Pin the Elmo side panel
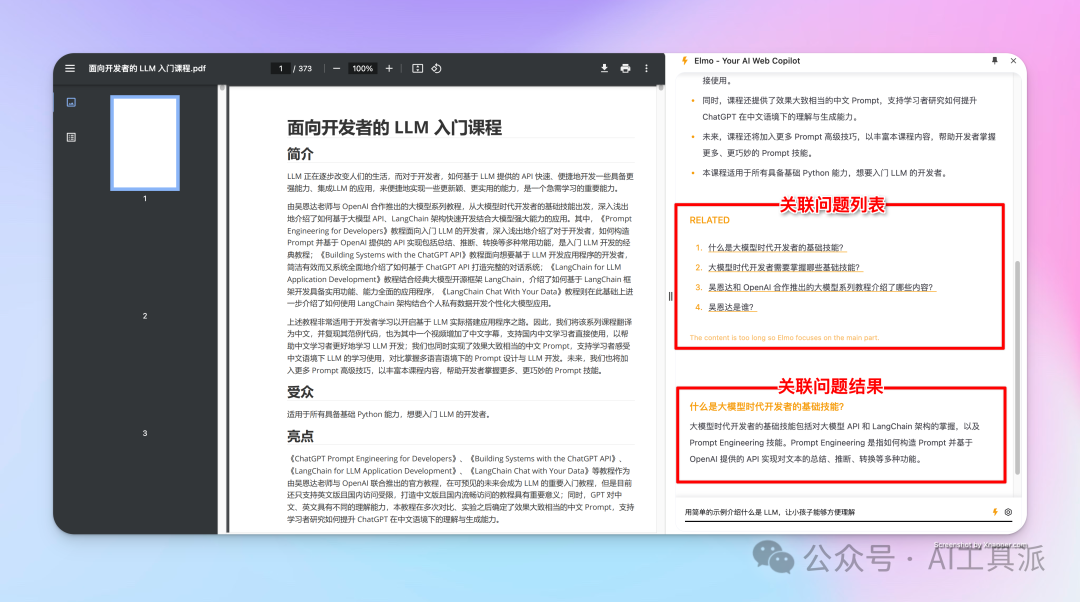The height and width of the screenshot is (602, 1080). tap(995, 61)
